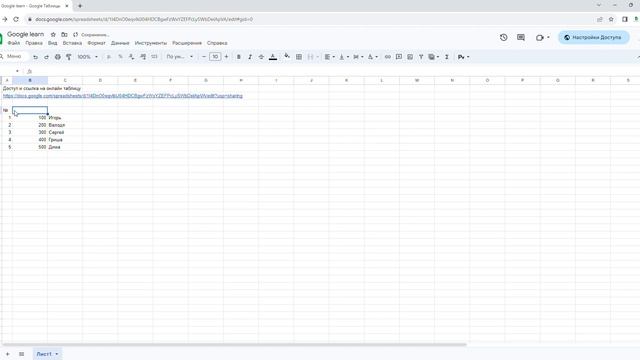Image resolution: width=640 pixels, height=360 pixels.
Task: Open more number formats (123)
Action: click(154, 57)
